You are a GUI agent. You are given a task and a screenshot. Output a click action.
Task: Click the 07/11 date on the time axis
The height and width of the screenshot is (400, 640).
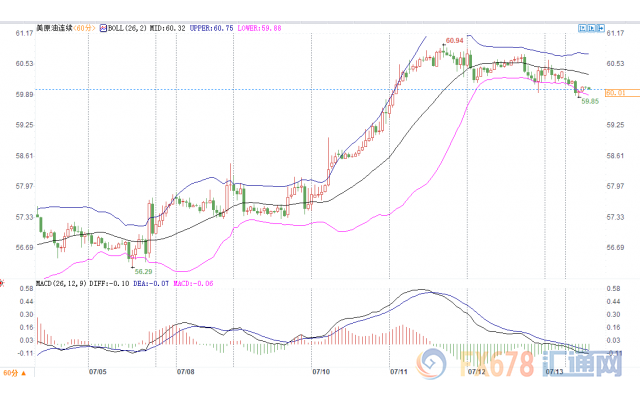coord(399,372)
